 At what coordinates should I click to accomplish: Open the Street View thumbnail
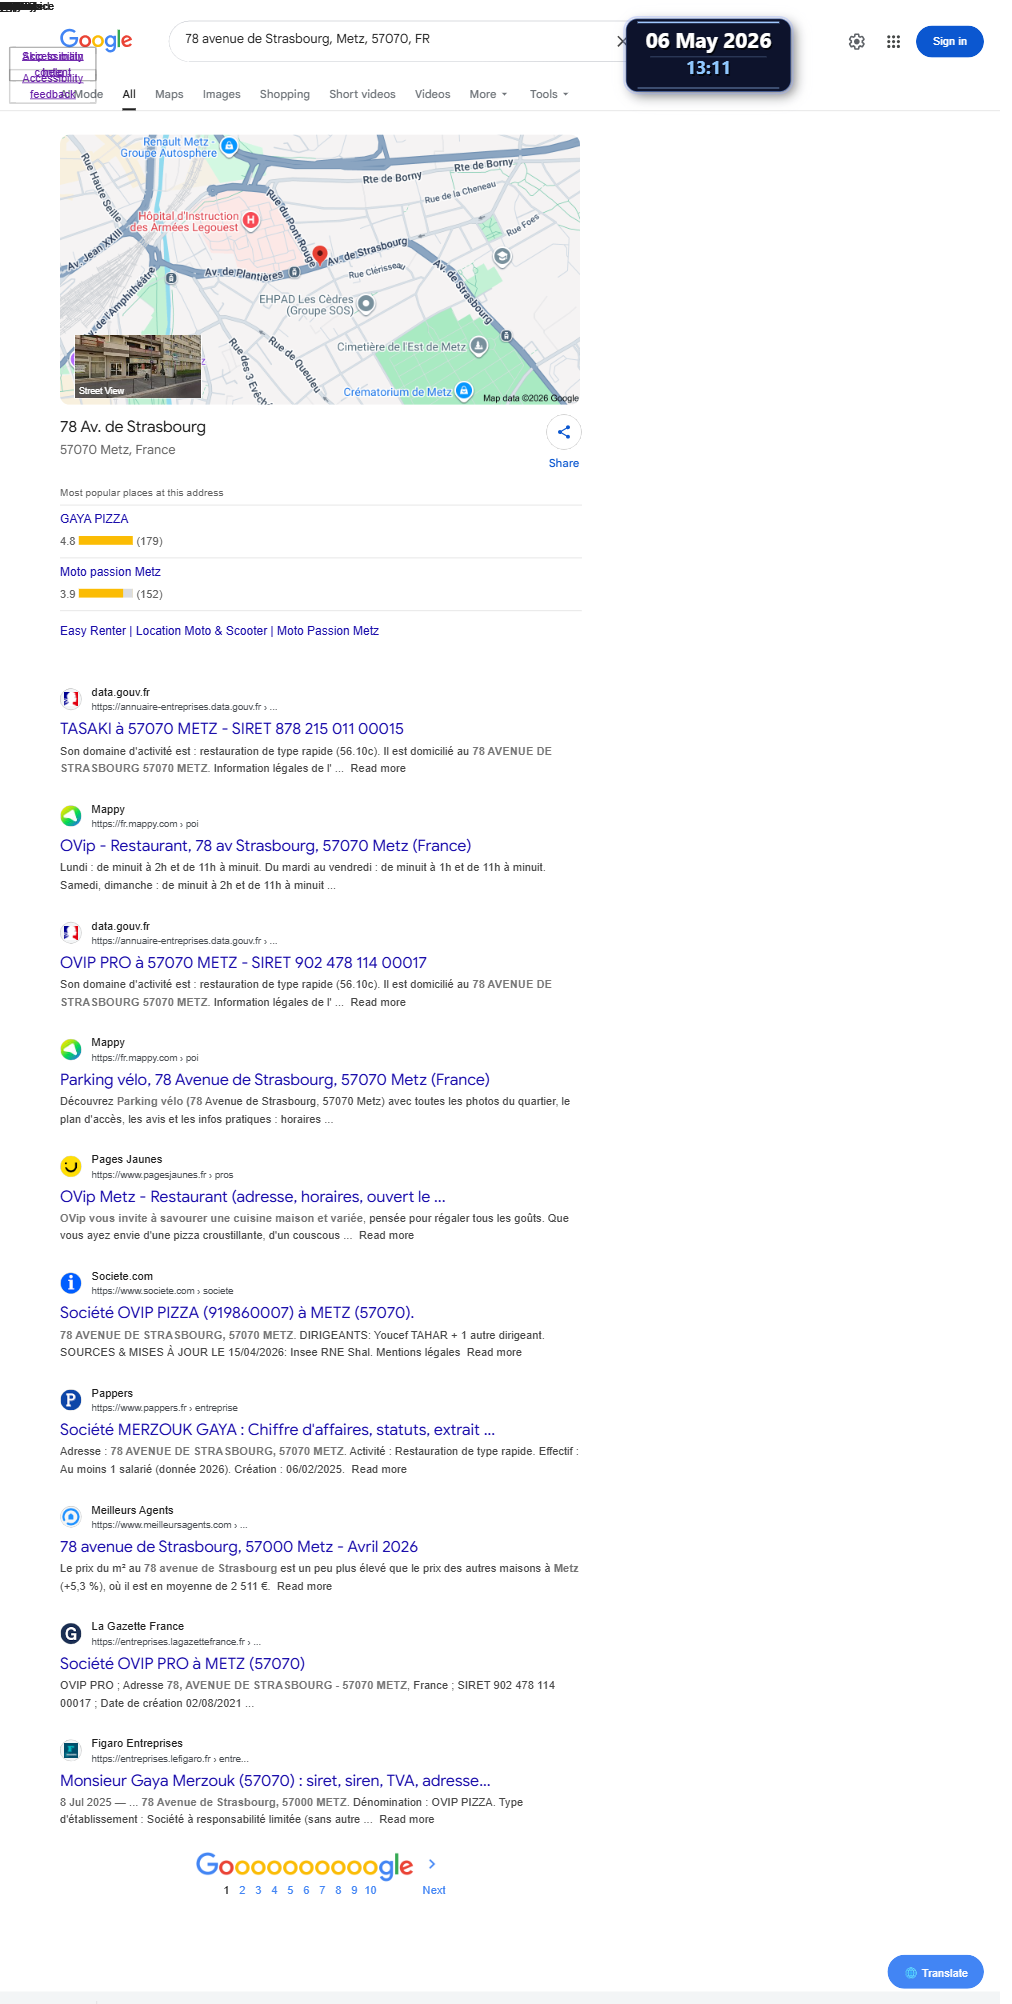[x=138, y=367]
